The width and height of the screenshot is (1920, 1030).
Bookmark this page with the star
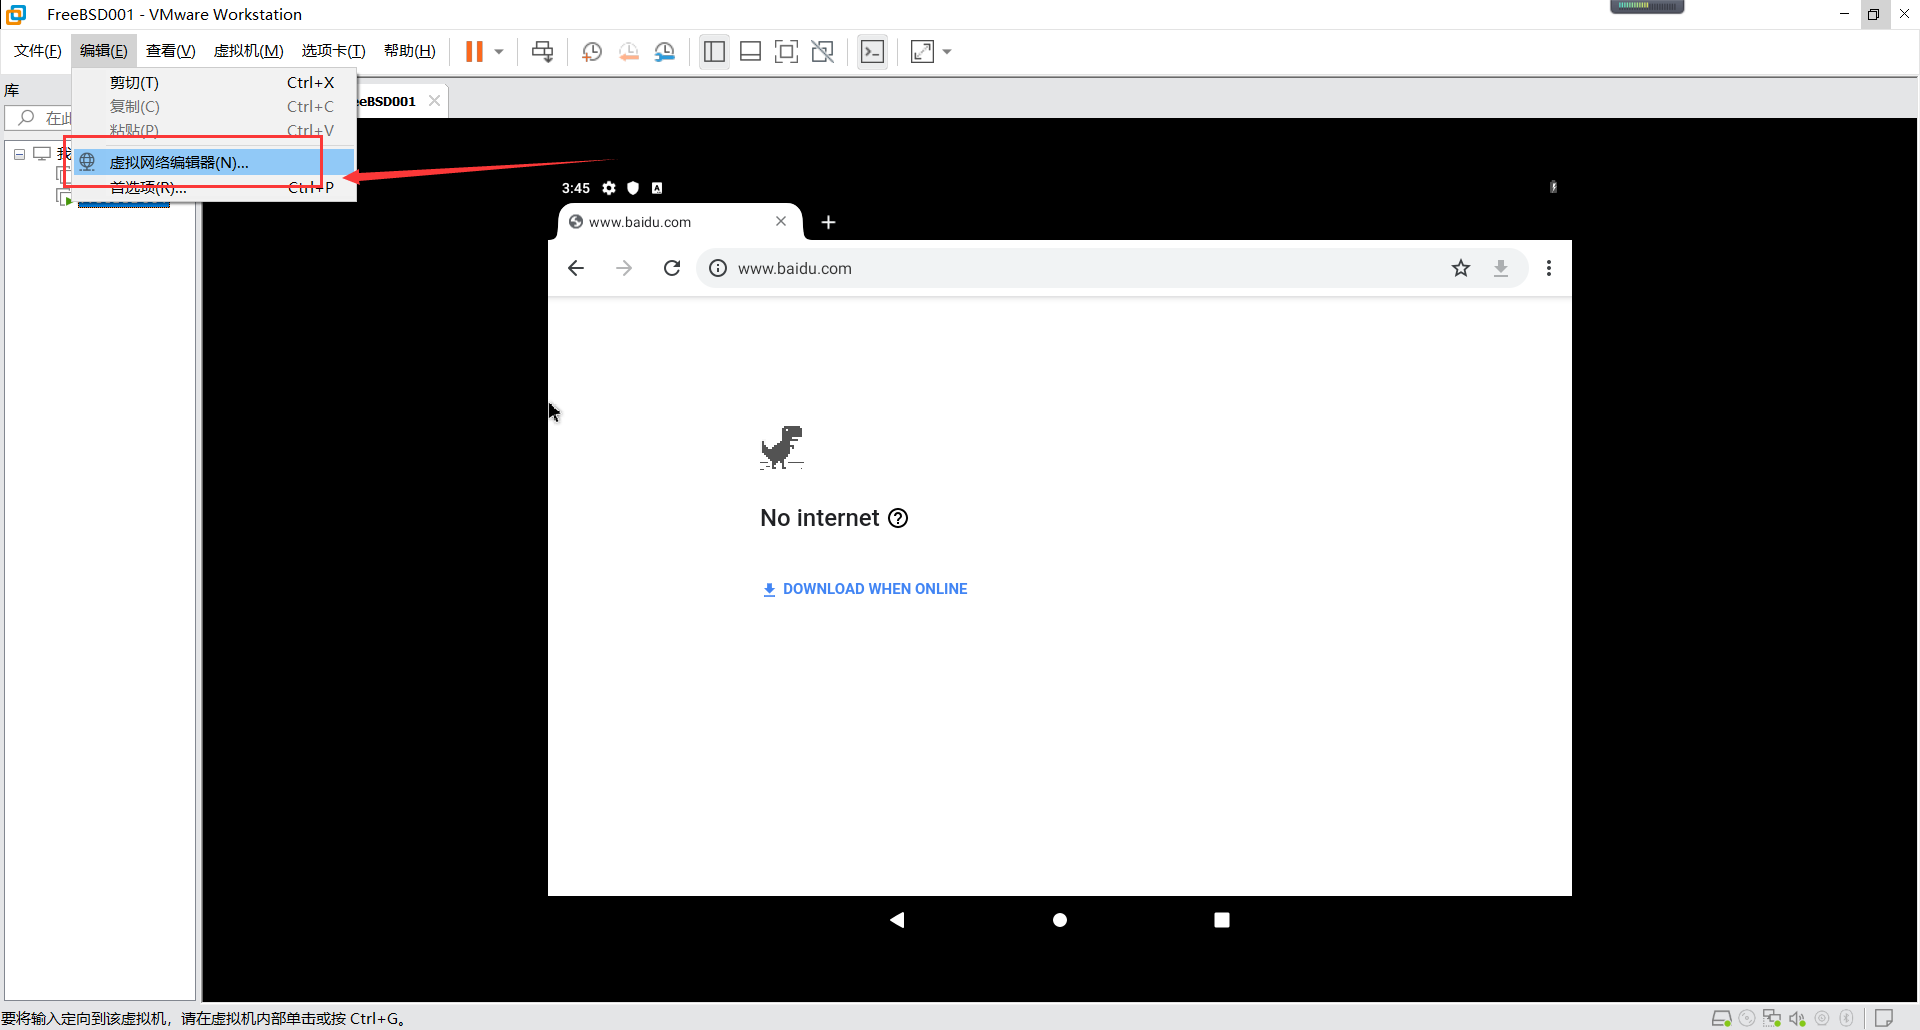1461,268
